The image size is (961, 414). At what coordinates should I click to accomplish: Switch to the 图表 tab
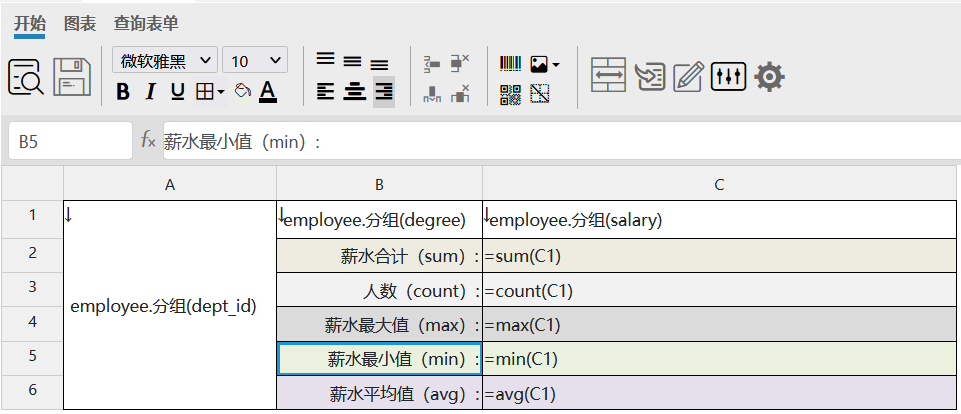click(x=80, y=24)
